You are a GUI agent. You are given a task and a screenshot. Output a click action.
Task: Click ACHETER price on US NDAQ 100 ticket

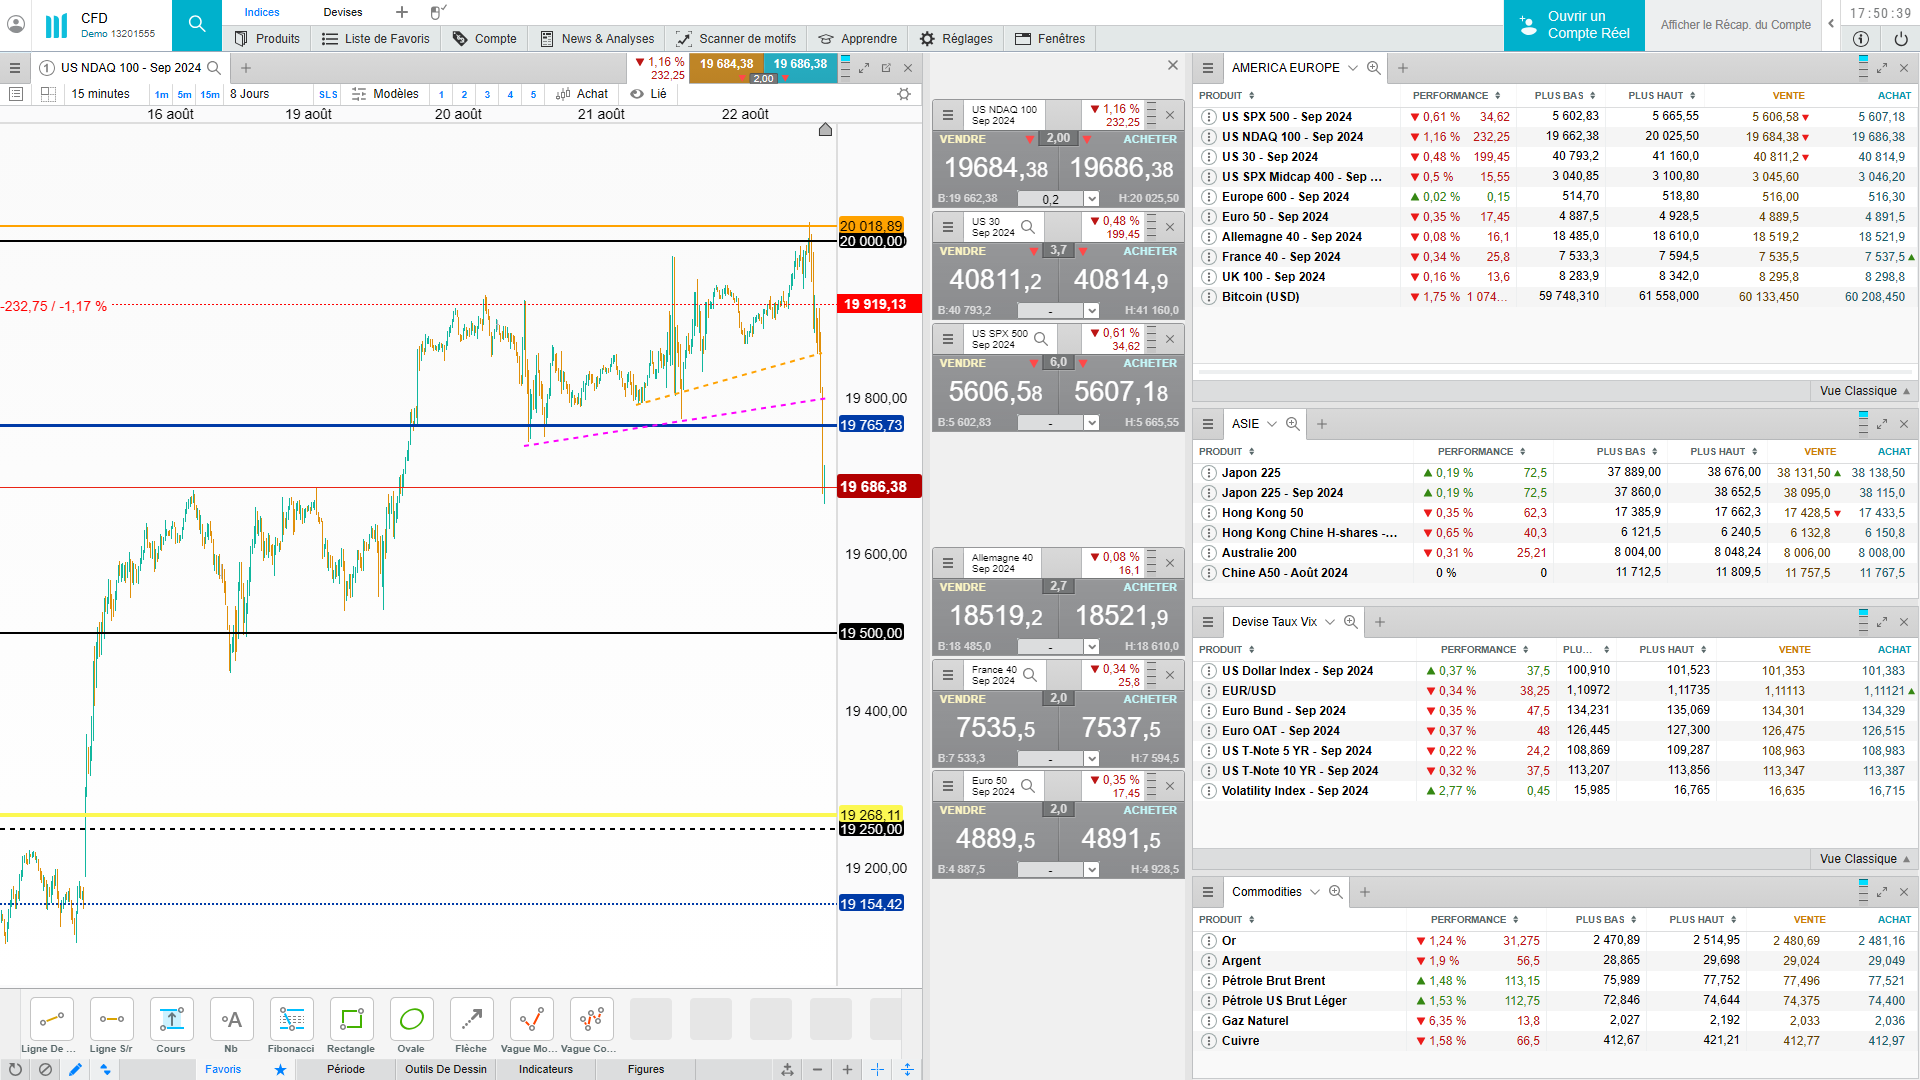(x=1121, y=168)
